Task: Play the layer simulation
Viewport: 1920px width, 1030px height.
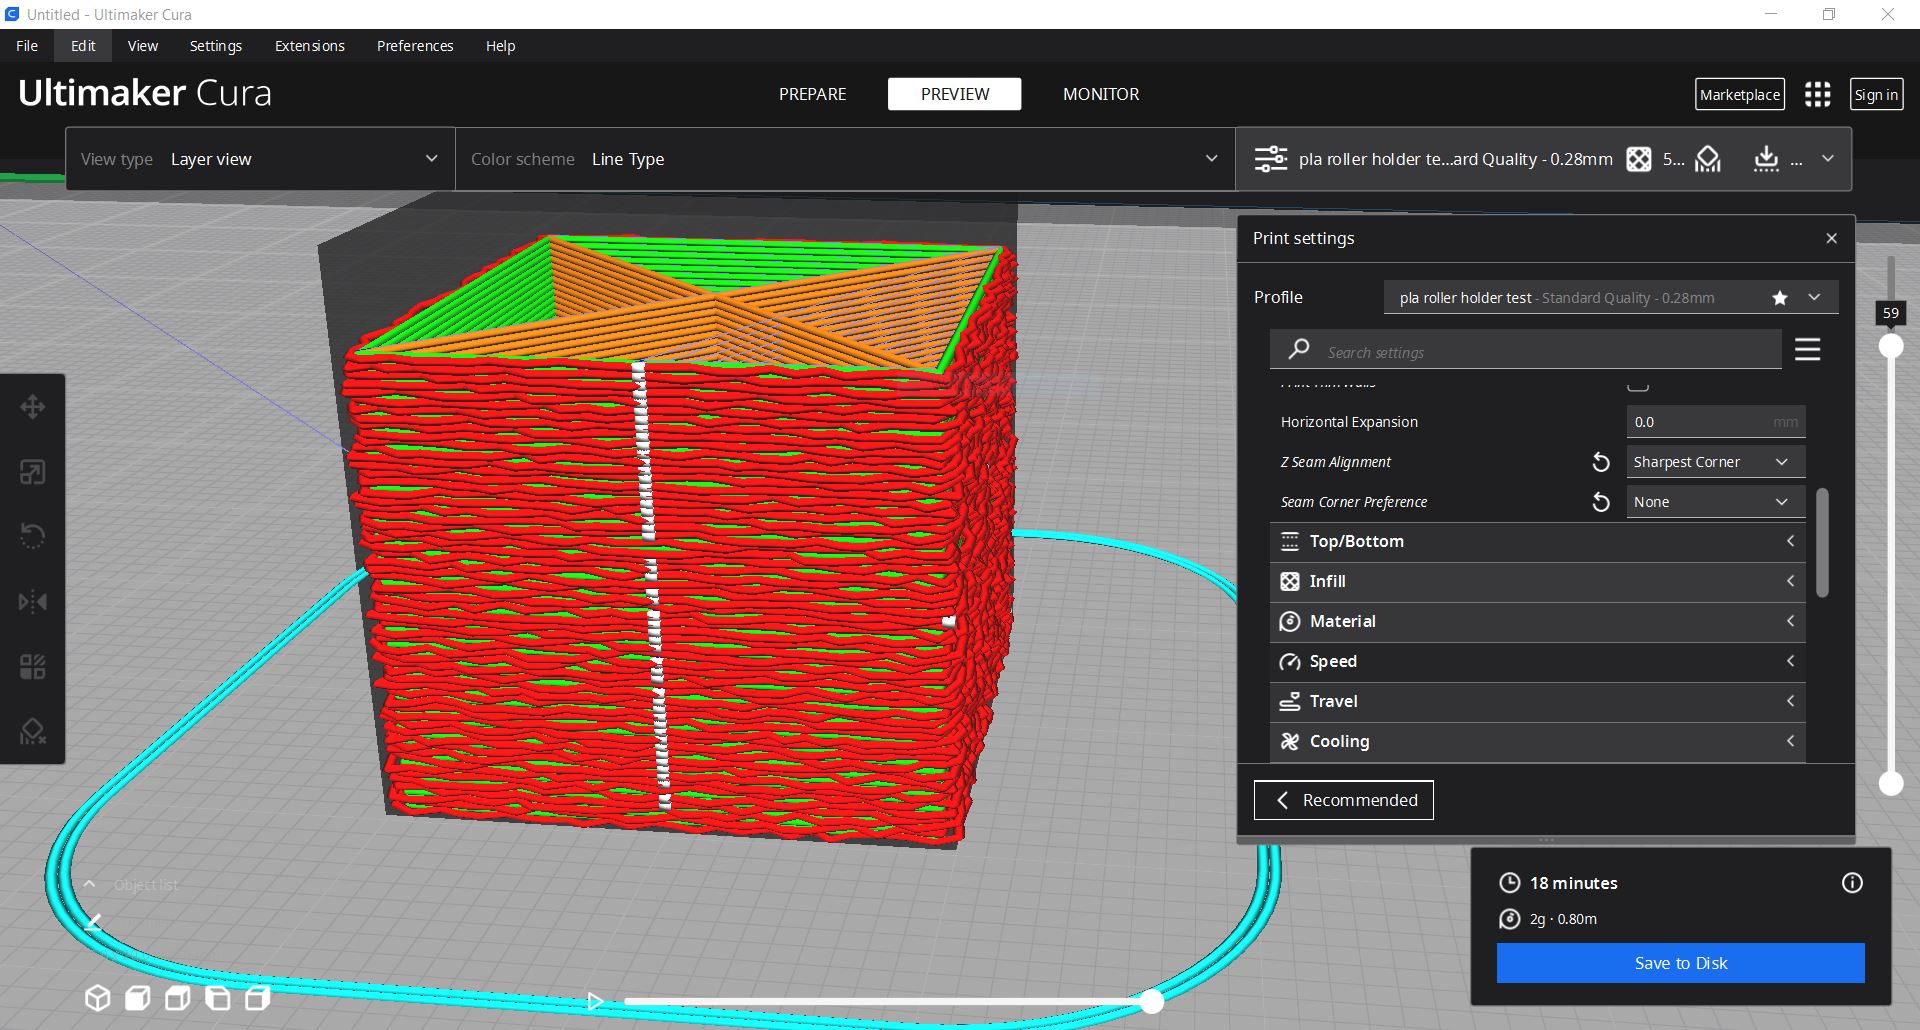Action: tap(595, 1001)
